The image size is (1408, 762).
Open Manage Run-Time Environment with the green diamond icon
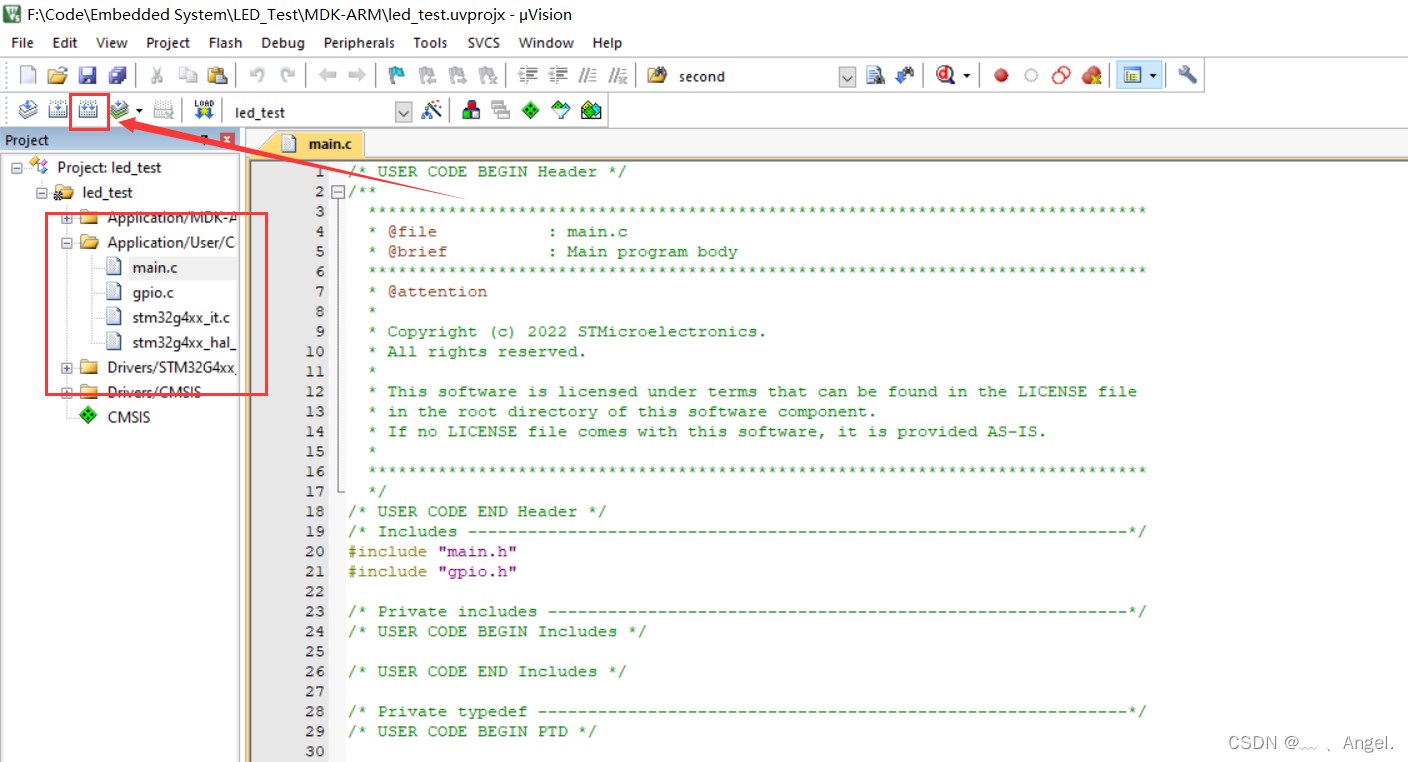point(530,111)
